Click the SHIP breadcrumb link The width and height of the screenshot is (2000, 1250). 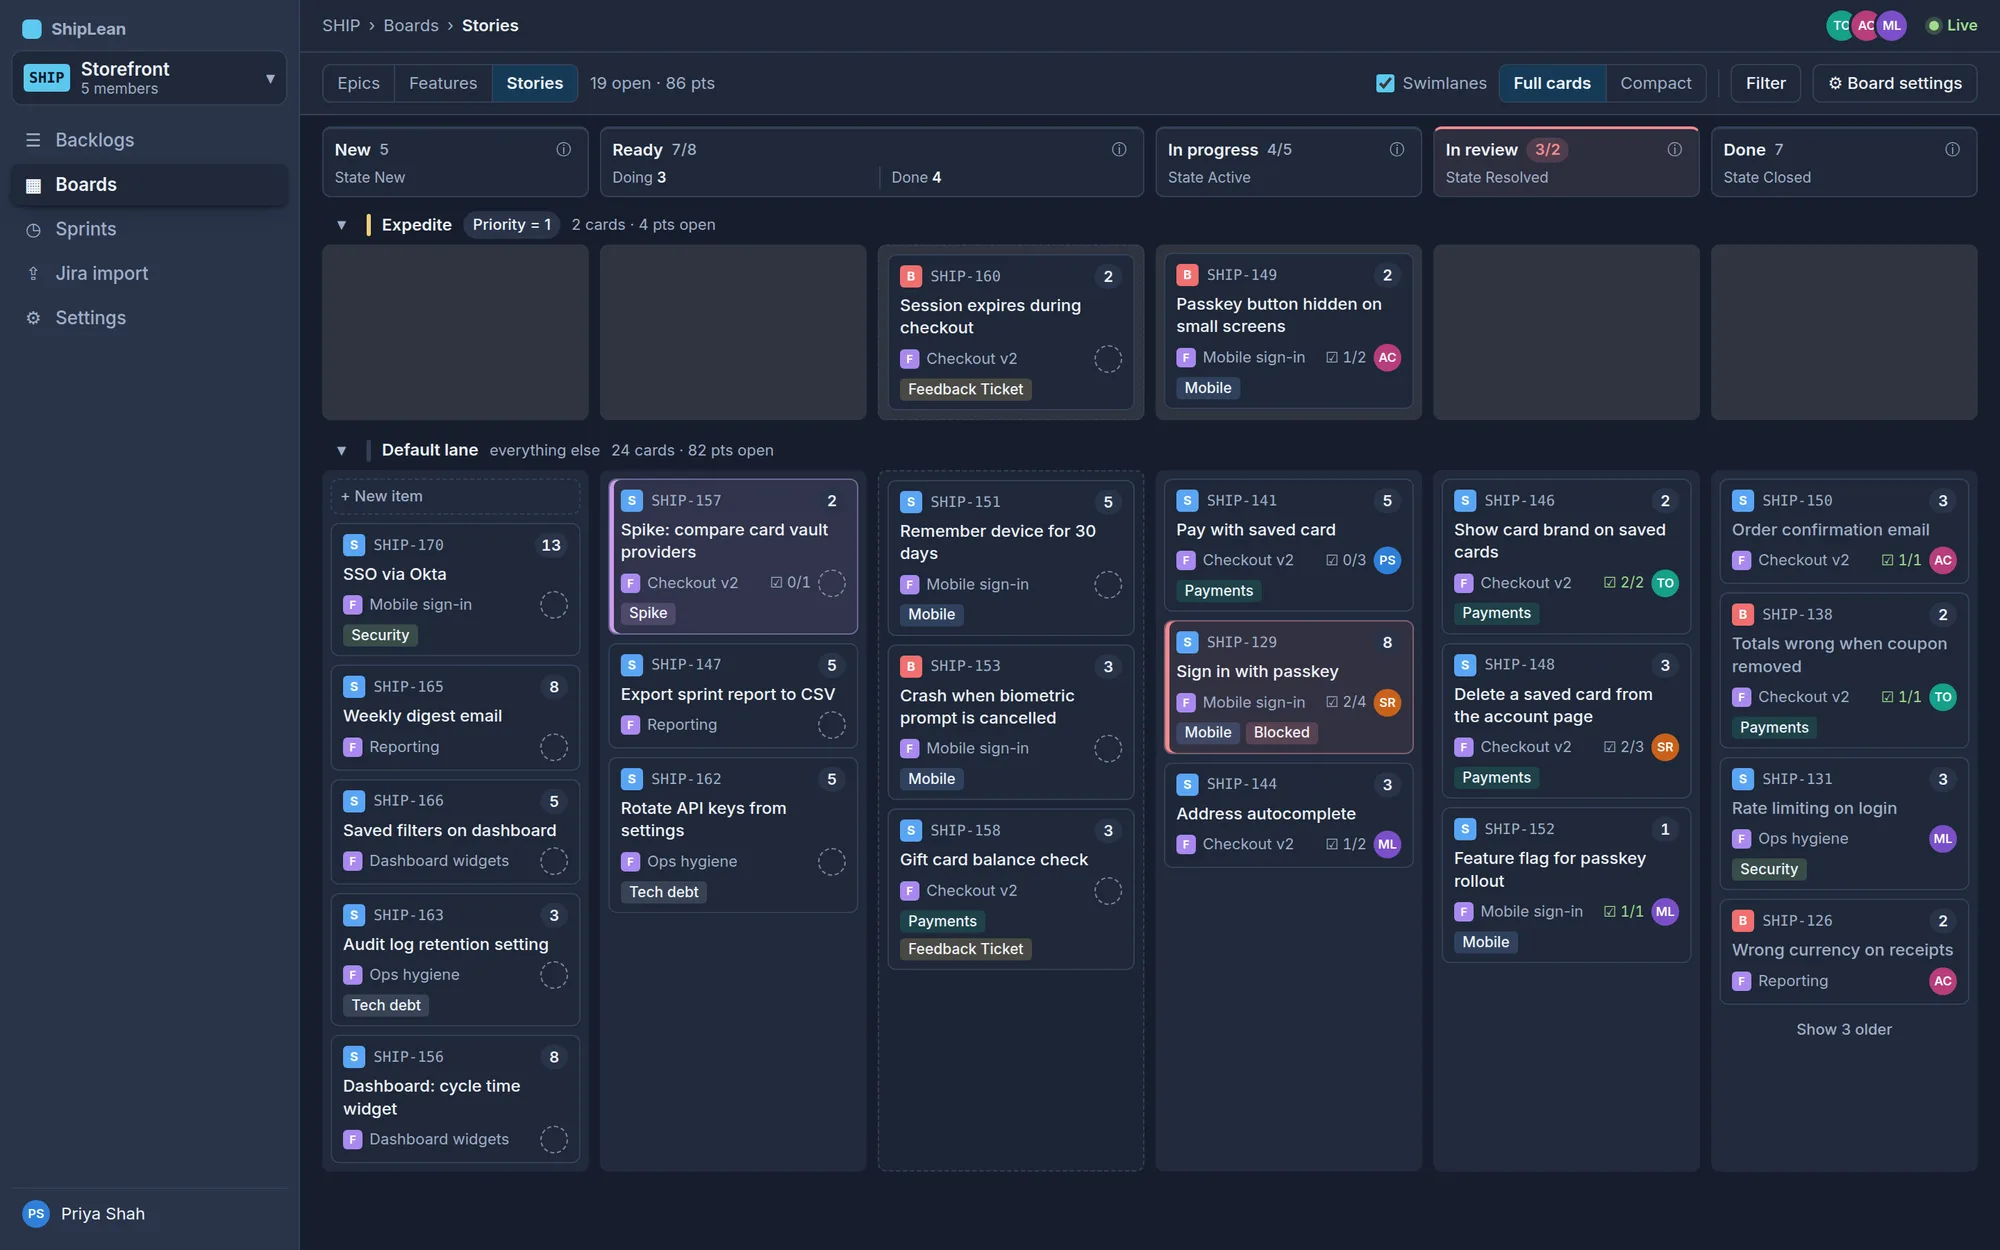341,26
